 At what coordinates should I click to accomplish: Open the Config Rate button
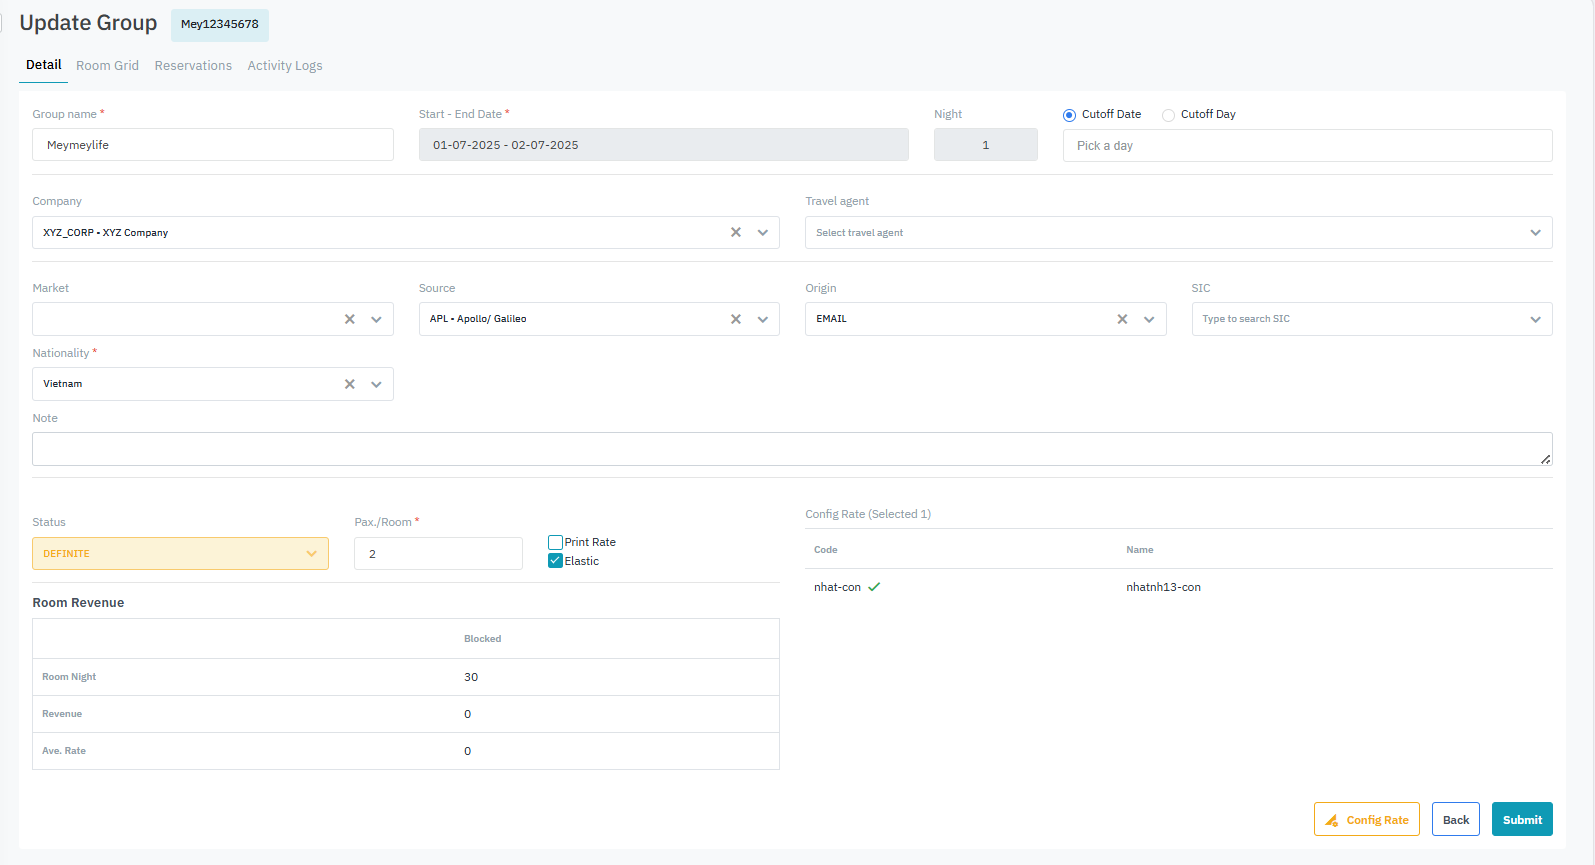[x=1366, y=820]
